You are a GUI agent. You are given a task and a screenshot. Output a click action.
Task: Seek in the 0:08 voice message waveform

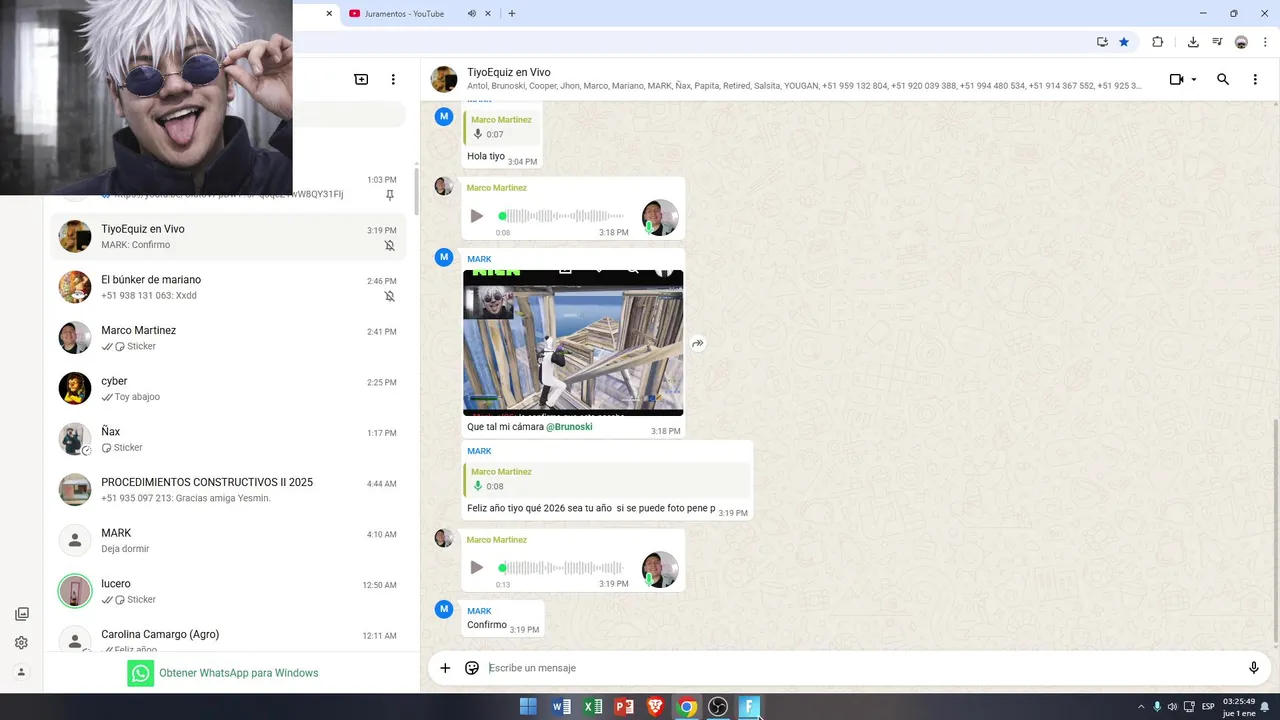point(561,216)
